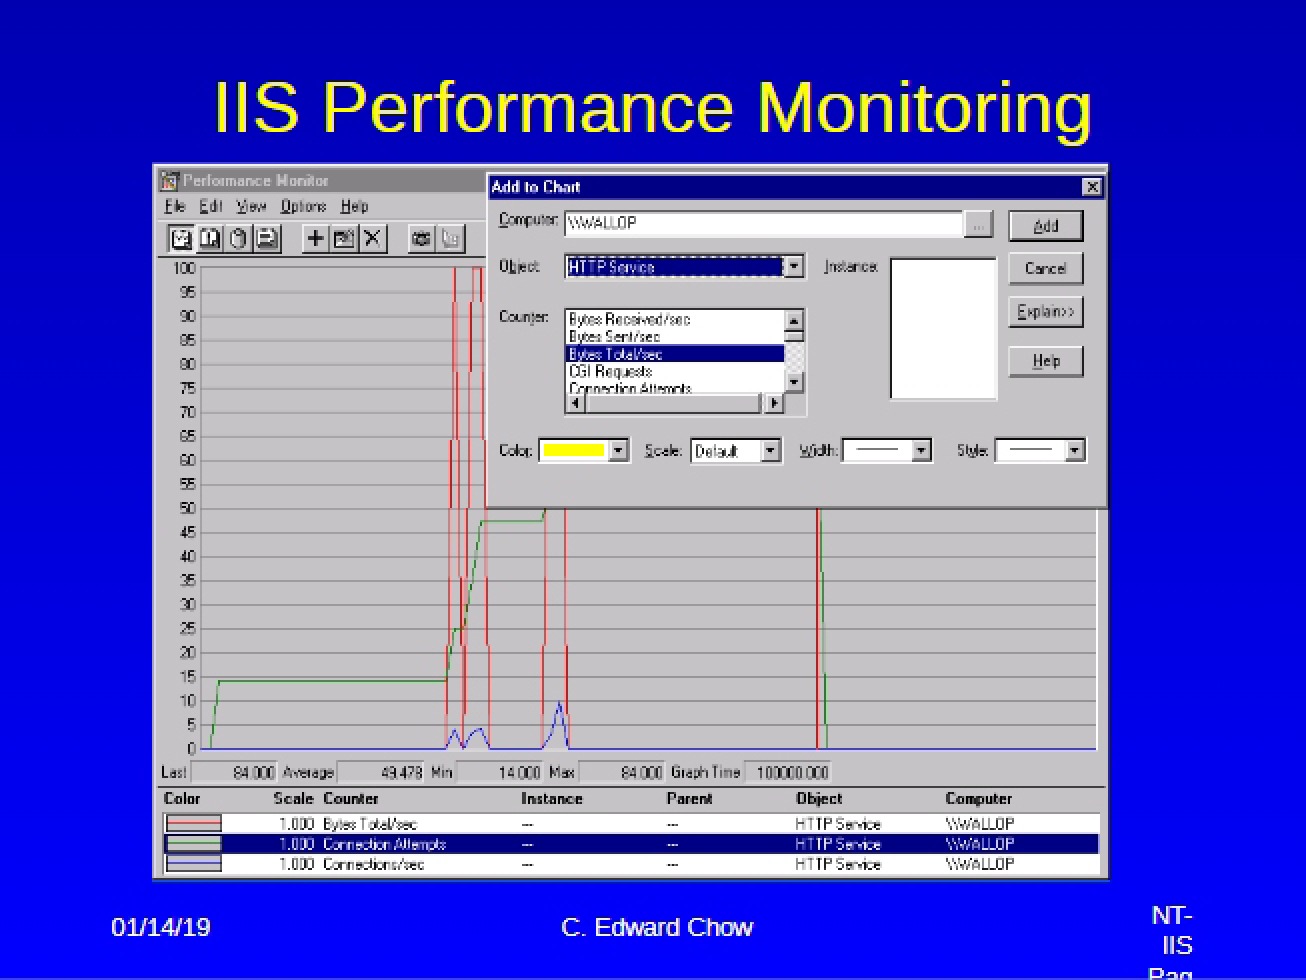Click inside the Instance list box
This screenshot has height=980, width=1306.
943,328
